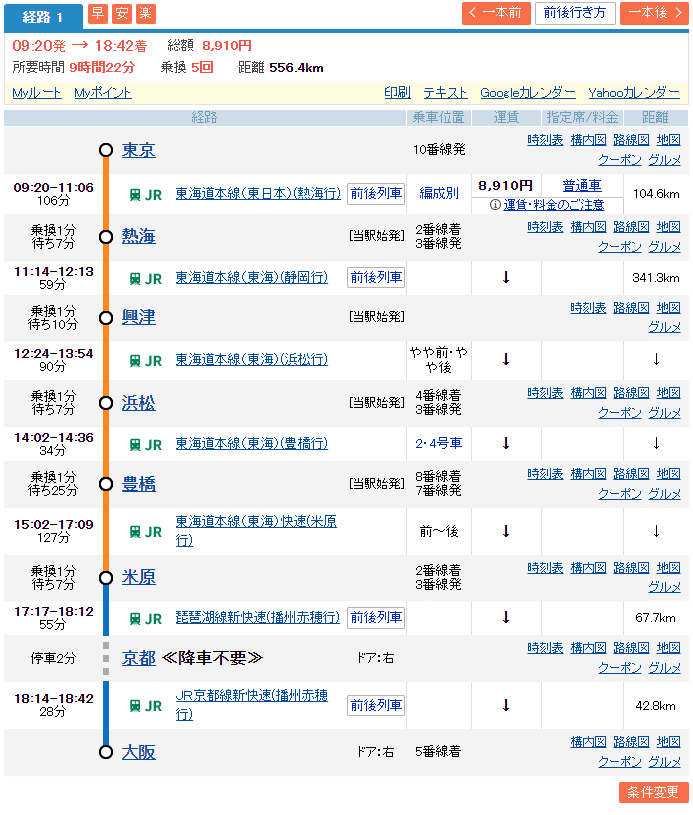Open the 米原 station link
The image size is (693, 815).
coord(138,577)
